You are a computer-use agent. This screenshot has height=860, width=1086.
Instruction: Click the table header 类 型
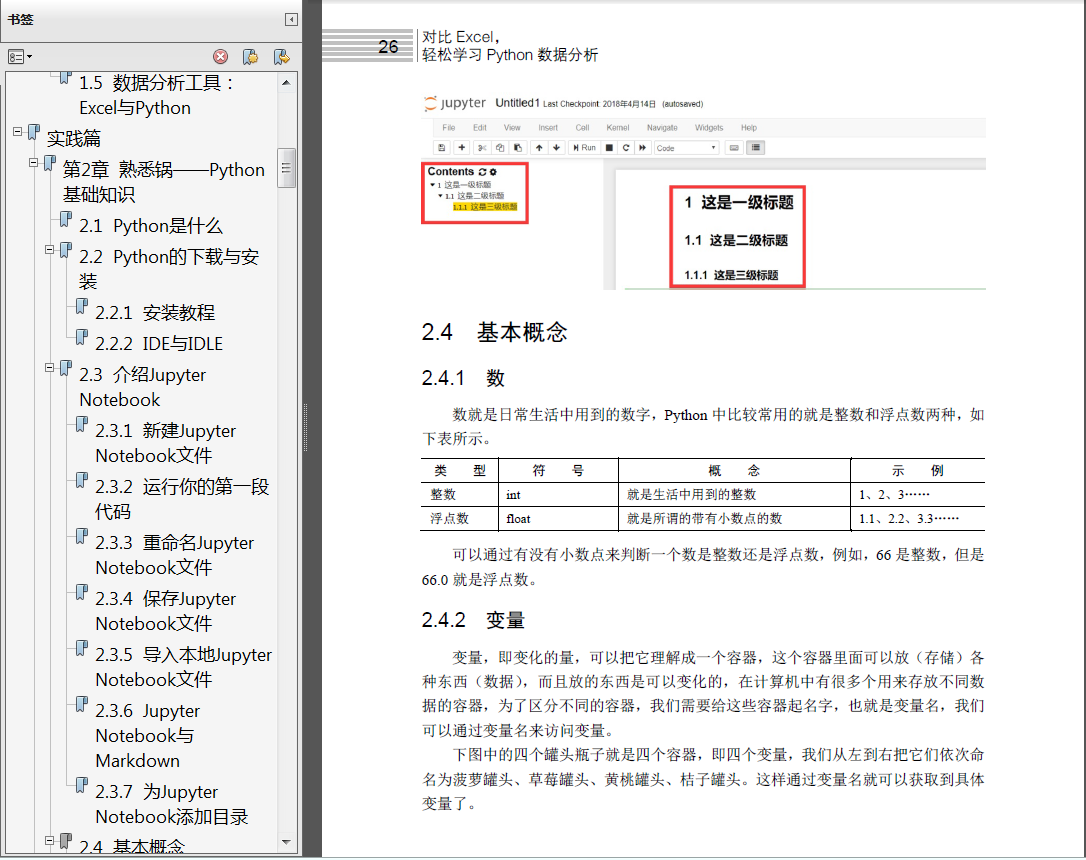click(x=460, y=471)
